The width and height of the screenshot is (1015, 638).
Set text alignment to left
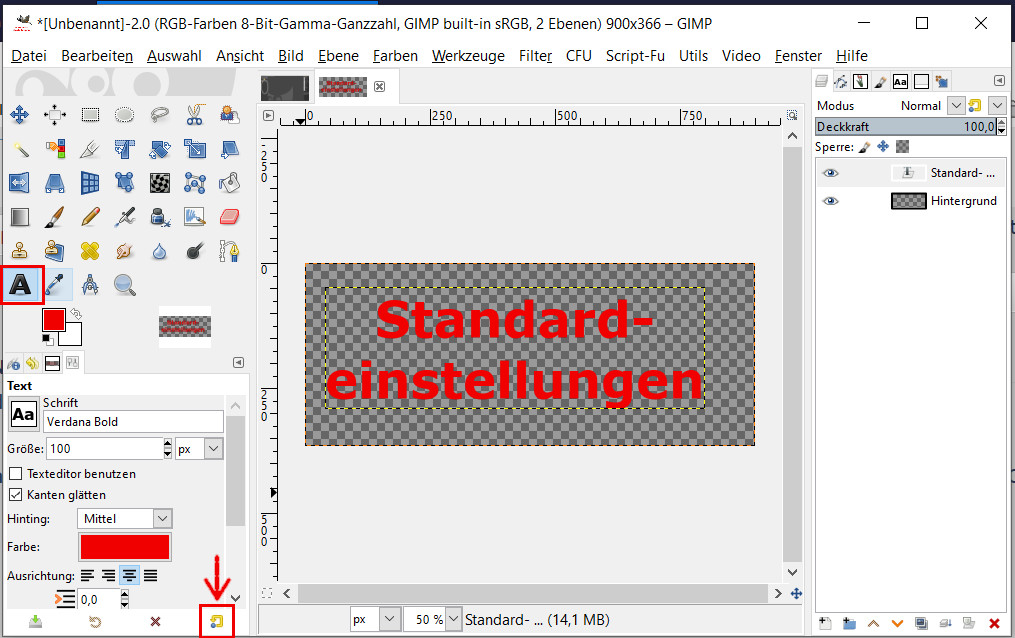click(x=87, y=575)
